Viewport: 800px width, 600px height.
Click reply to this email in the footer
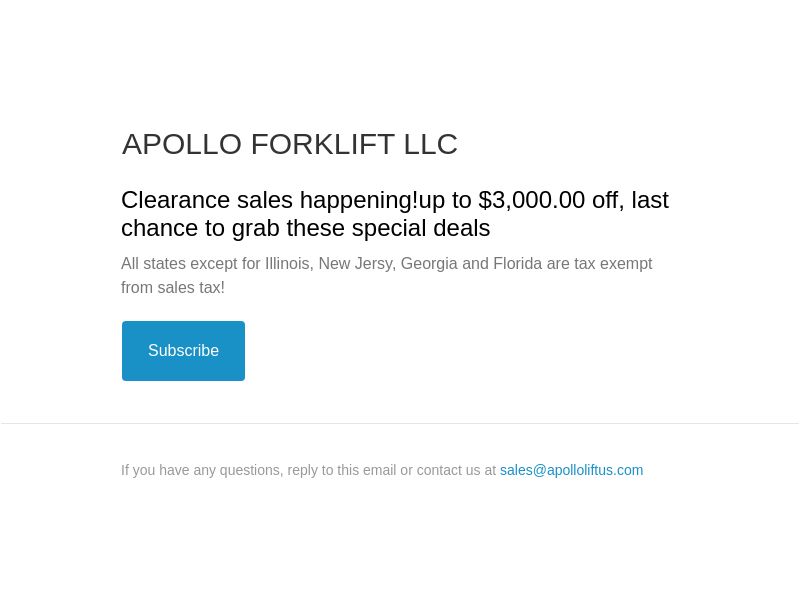(342, 470)
